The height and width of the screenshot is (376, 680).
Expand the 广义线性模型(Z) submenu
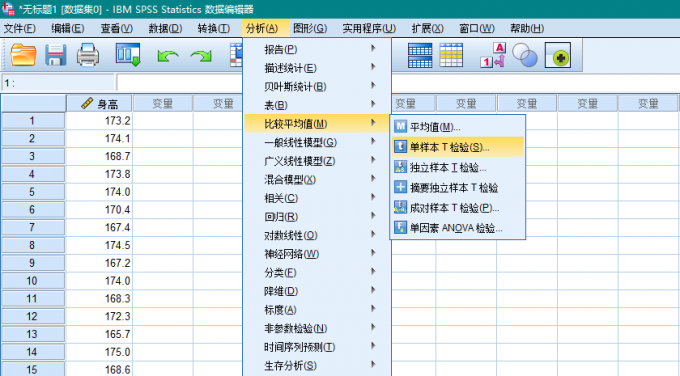(317, 161)
